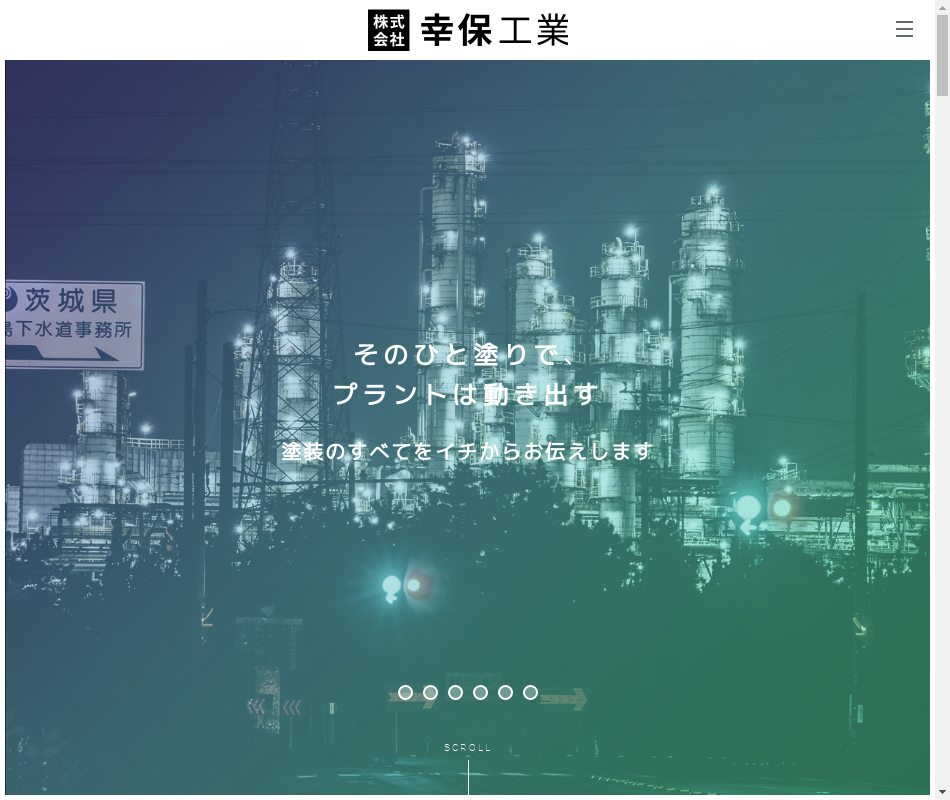The height and width of the screenshot is (800, 950).
Task: Click the vertical line below SCROLL
Action: point(468,777)
